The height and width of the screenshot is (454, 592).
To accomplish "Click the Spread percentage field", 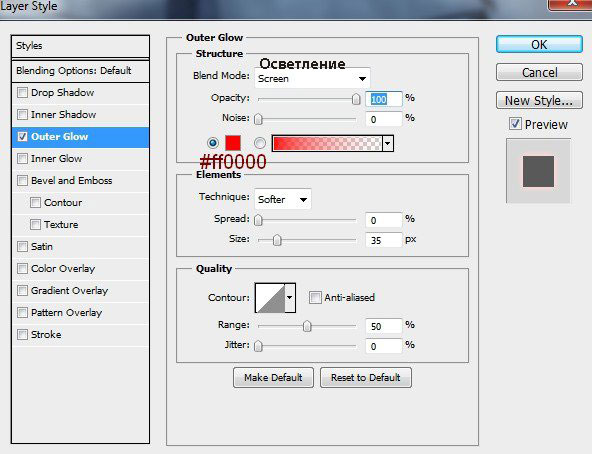I will click(x=384, y=220).
